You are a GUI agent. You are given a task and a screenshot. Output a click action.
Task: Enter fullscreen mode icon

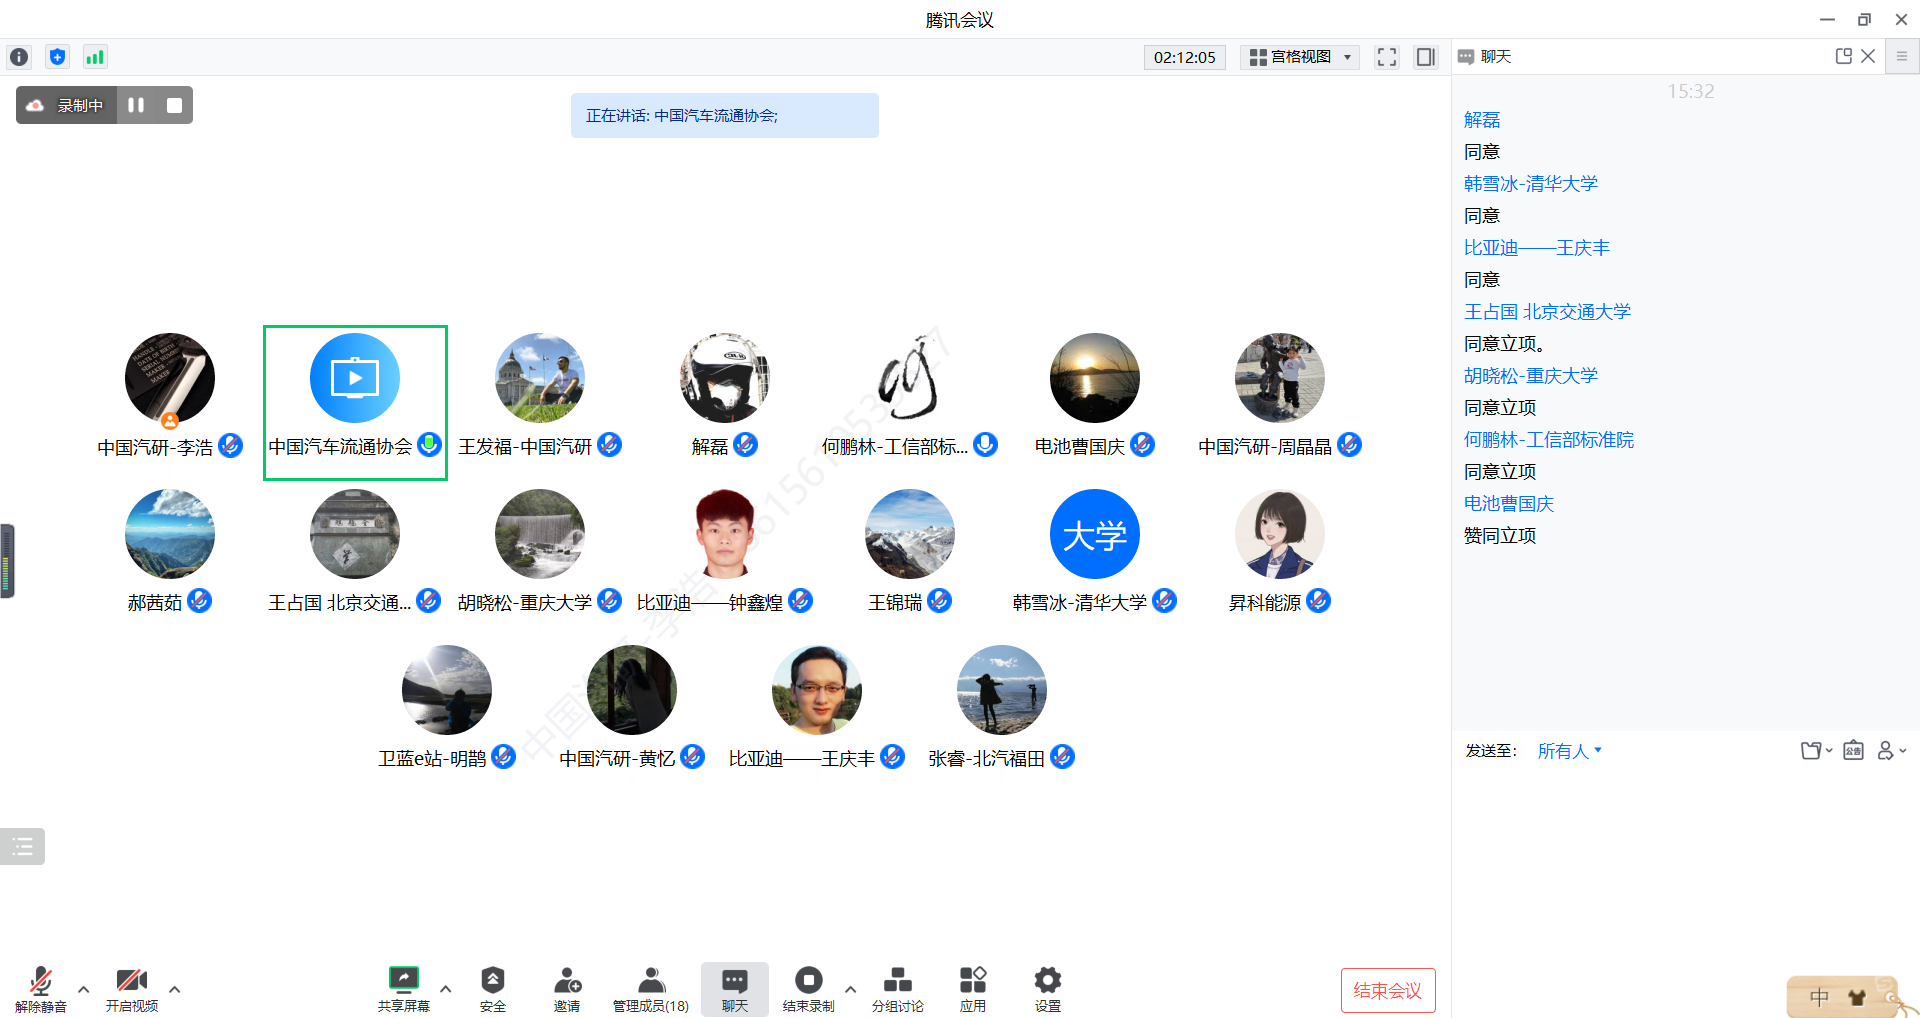pyautogui.click(x=1386, y=57)
